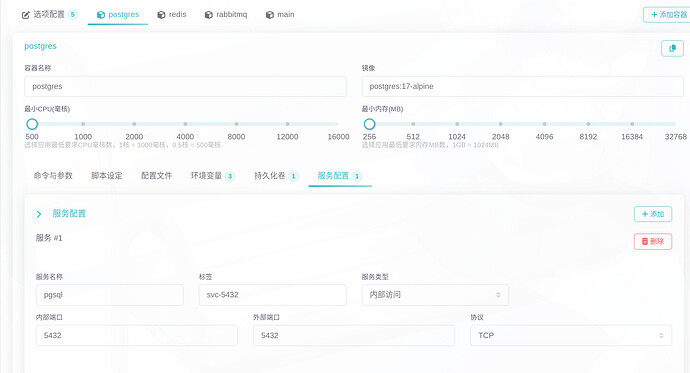
Task: Click the copy container icon button
Action: click(672, 48)
